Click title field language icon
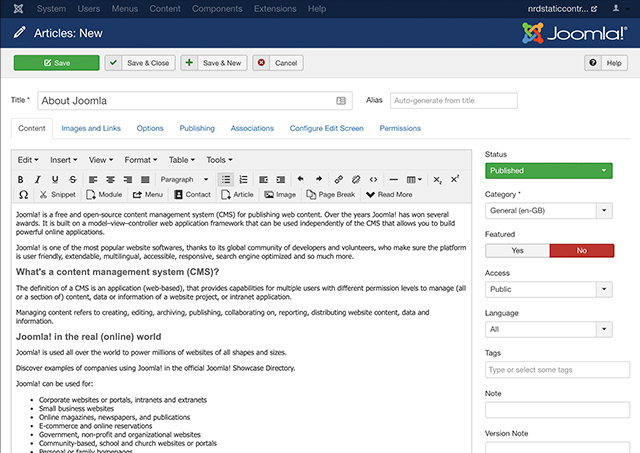 341,101
